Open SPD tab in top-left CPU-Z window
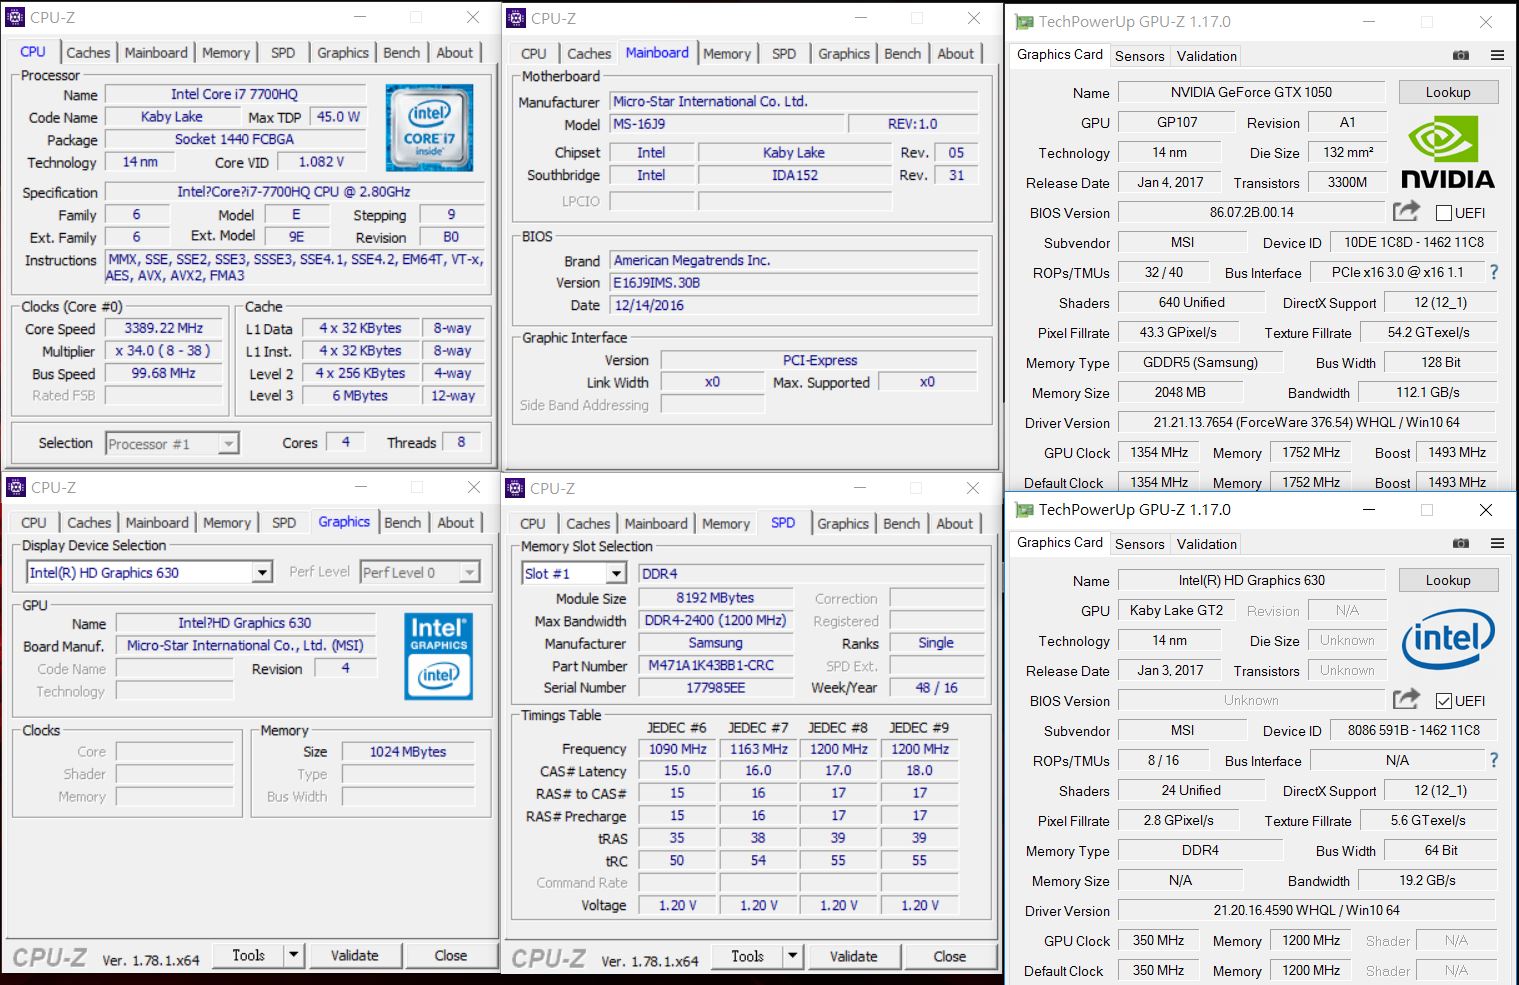Viewport: 1519px width, 985px height. (x=283, y=52)
